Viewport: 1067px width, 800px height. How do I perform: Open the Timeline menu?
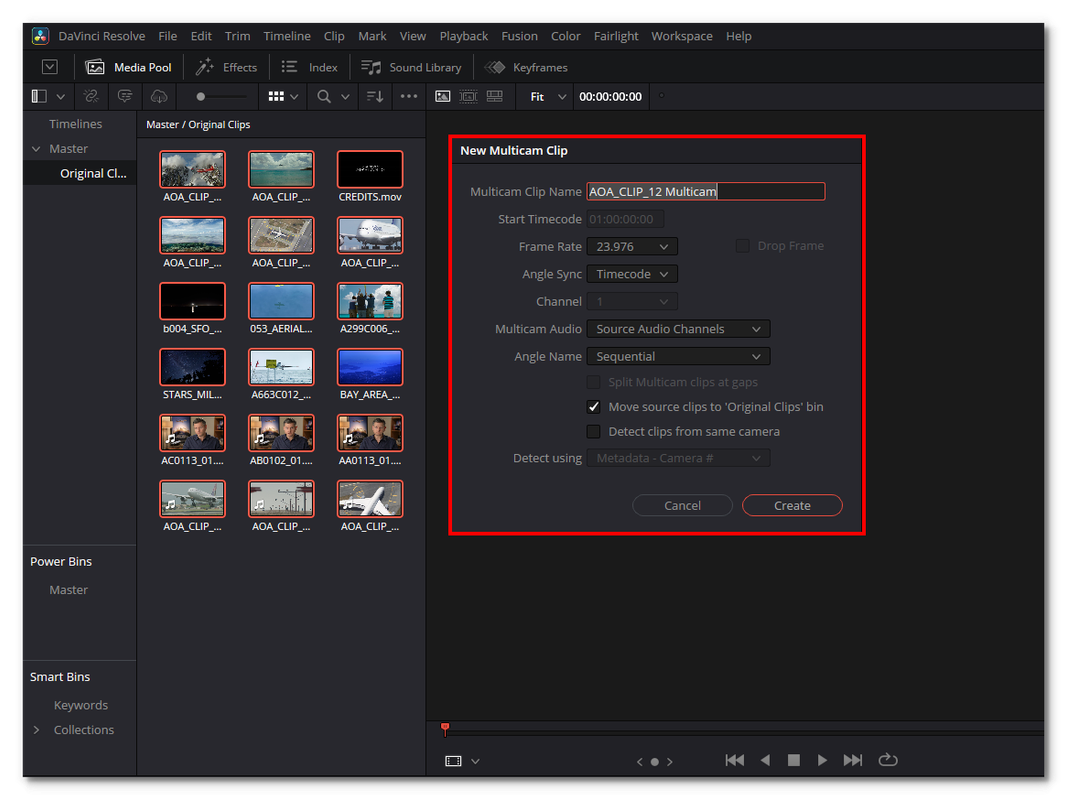(286, 36)
